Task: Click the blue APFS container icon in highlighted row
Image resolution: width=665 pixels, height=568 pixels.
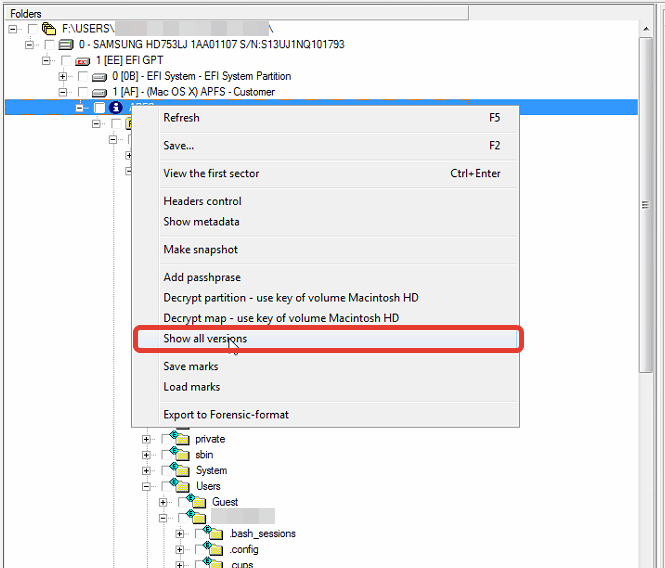Action: click(x=116, y=108)
